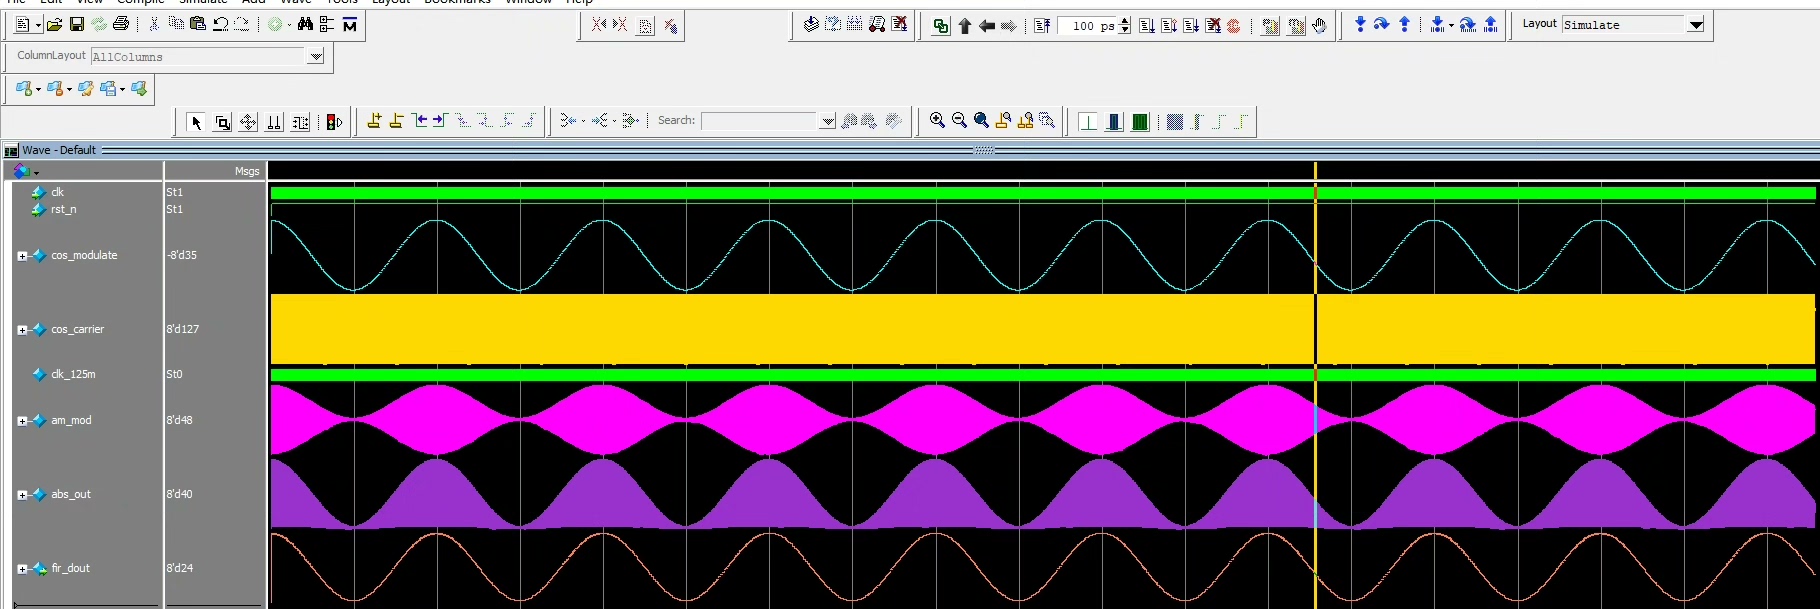This screenshot has height=609, width=1820.
Task: Select the cos_carrier signal name
Action: click(77, 329)
